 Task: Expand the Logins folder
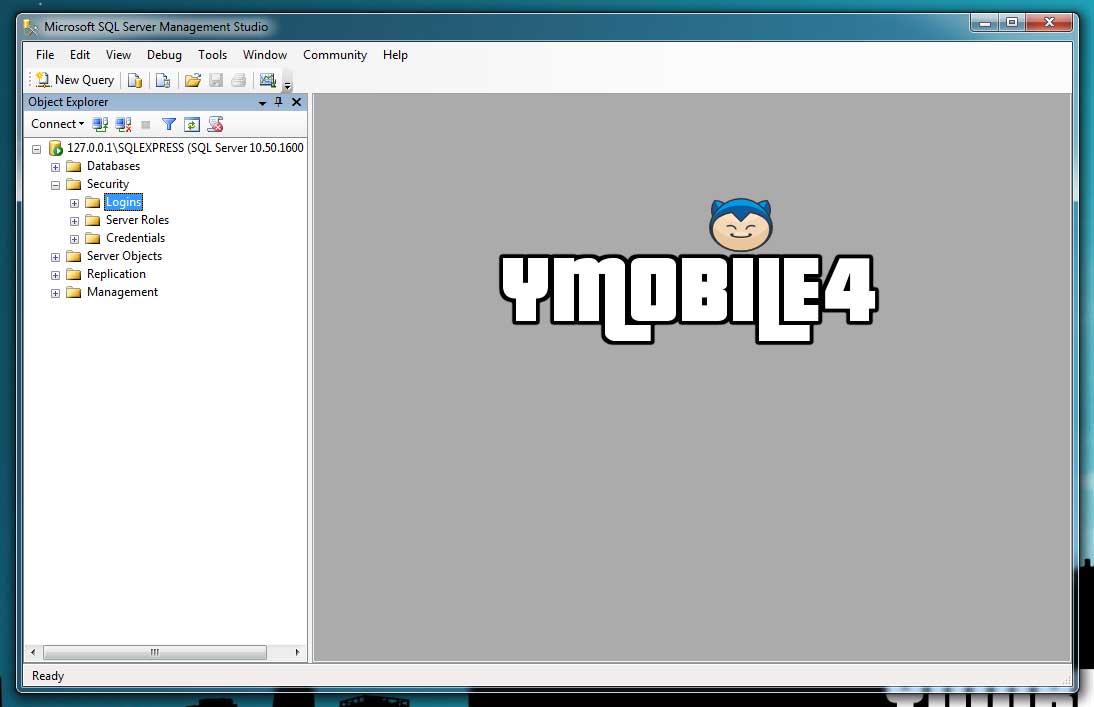tap(74, 203)
